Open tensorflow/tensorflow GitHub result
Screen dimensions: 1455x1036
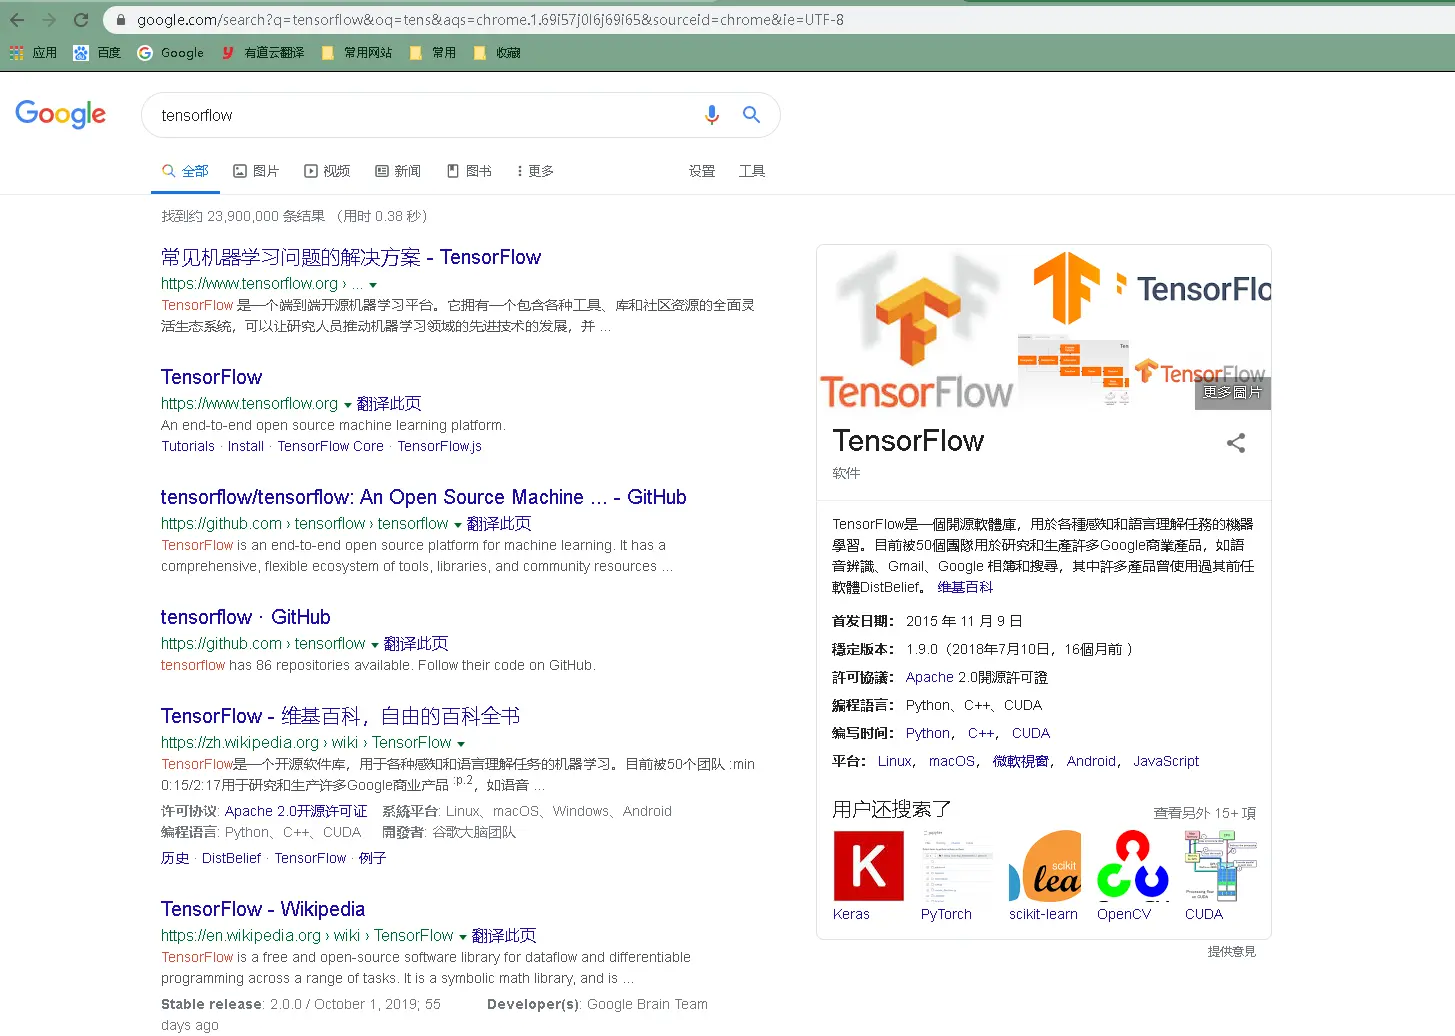tap(423, 497)
